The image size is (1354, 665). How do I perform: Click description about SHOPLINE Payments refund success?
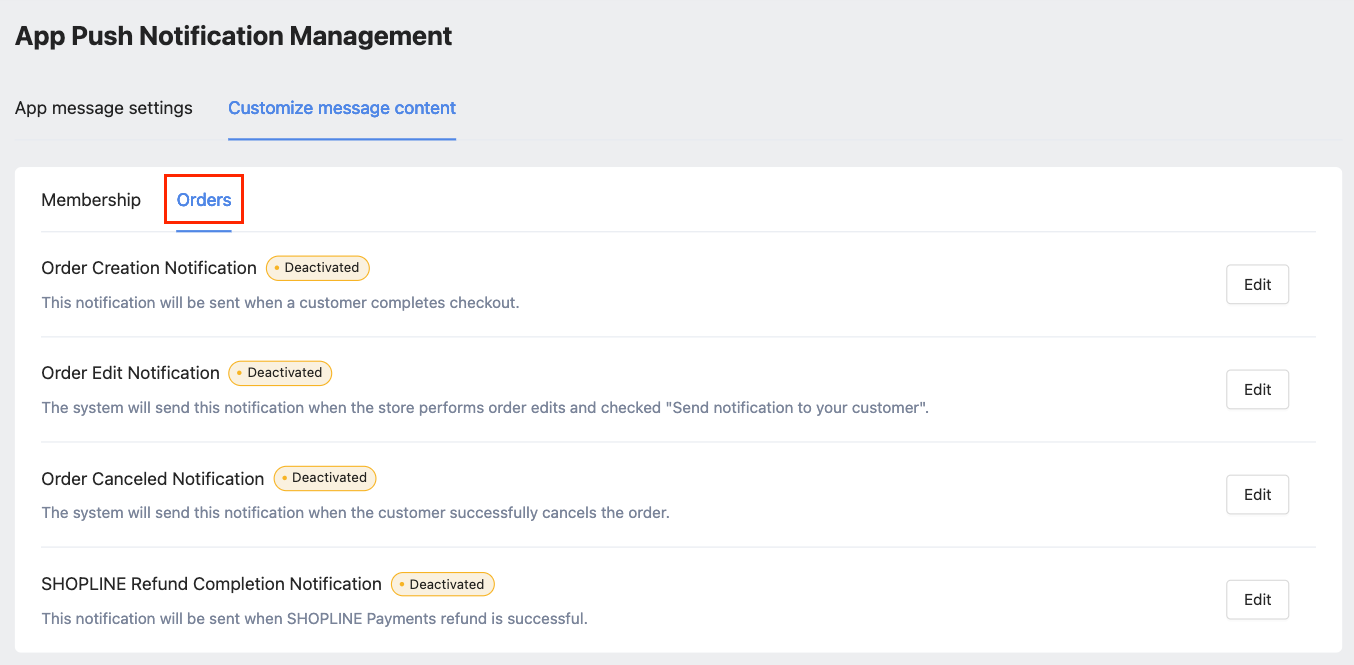[x=314, y=618]
